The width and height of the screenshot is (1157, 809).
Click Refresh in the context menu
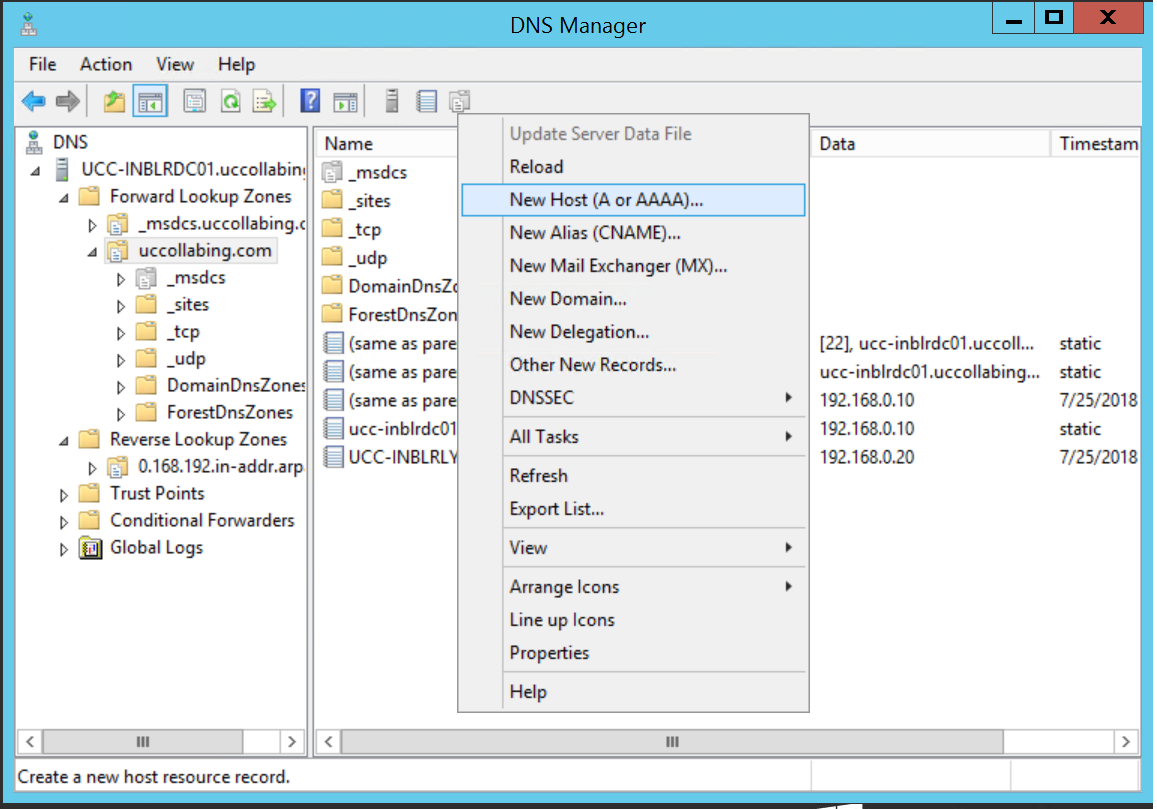pos(633,476)
